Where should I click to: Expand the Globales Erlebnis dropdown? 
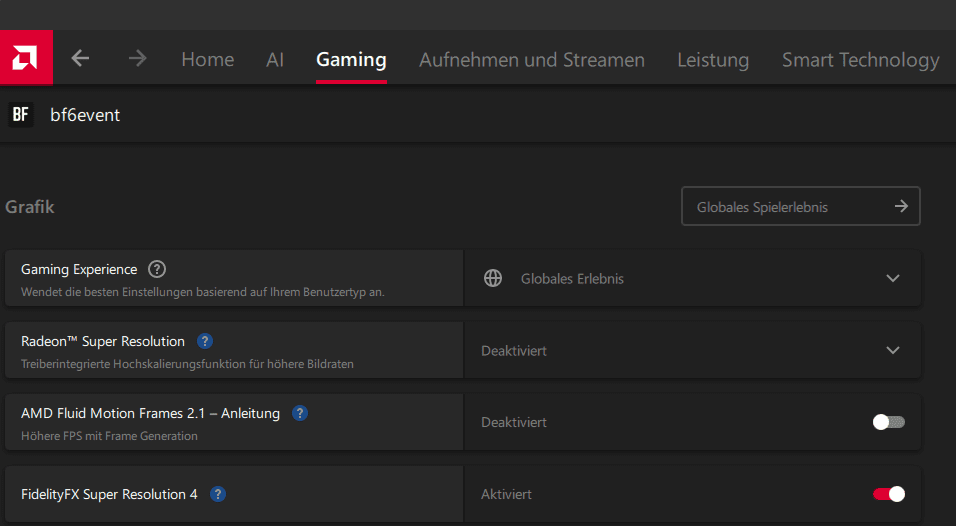click(x=893, y=279)
